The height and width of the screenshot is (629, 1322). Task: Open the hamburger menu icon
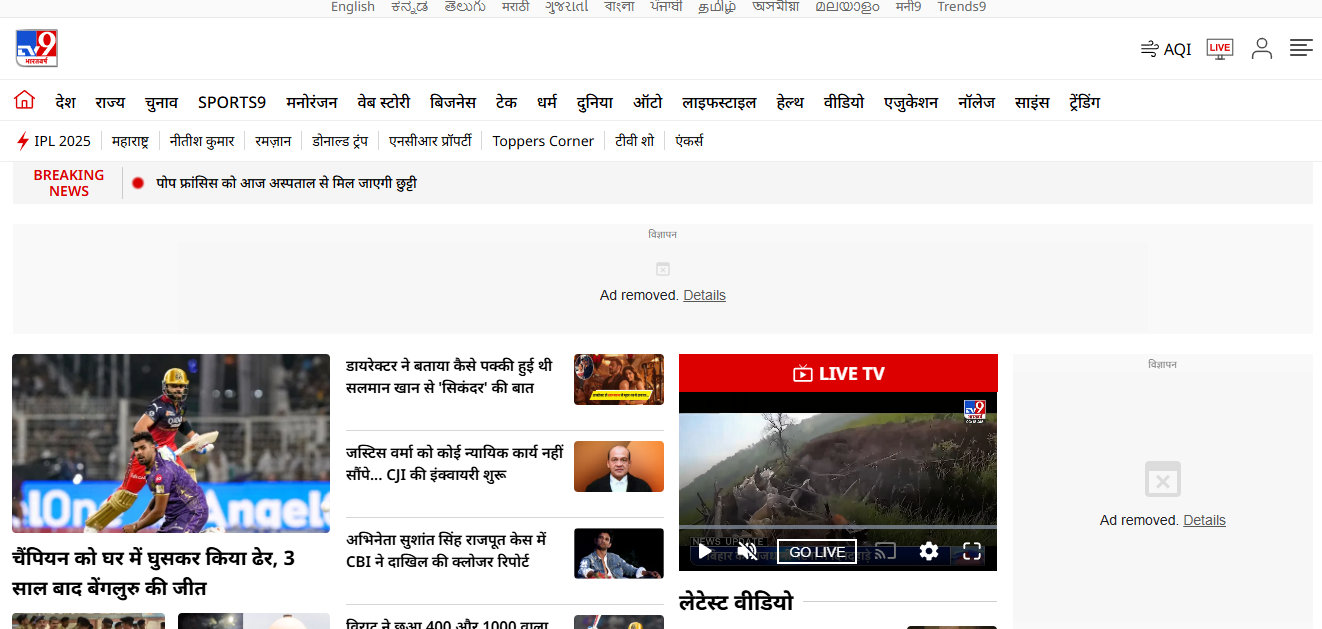coord(1301,48)
